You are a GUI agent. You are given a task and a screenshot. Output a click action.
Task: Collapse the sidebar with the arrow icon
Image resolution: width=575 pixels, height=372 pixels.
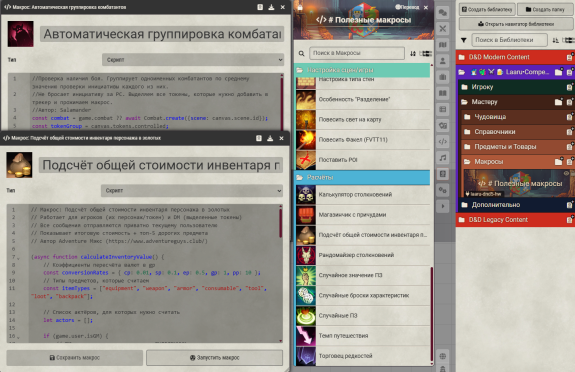[x=443, y=206]
